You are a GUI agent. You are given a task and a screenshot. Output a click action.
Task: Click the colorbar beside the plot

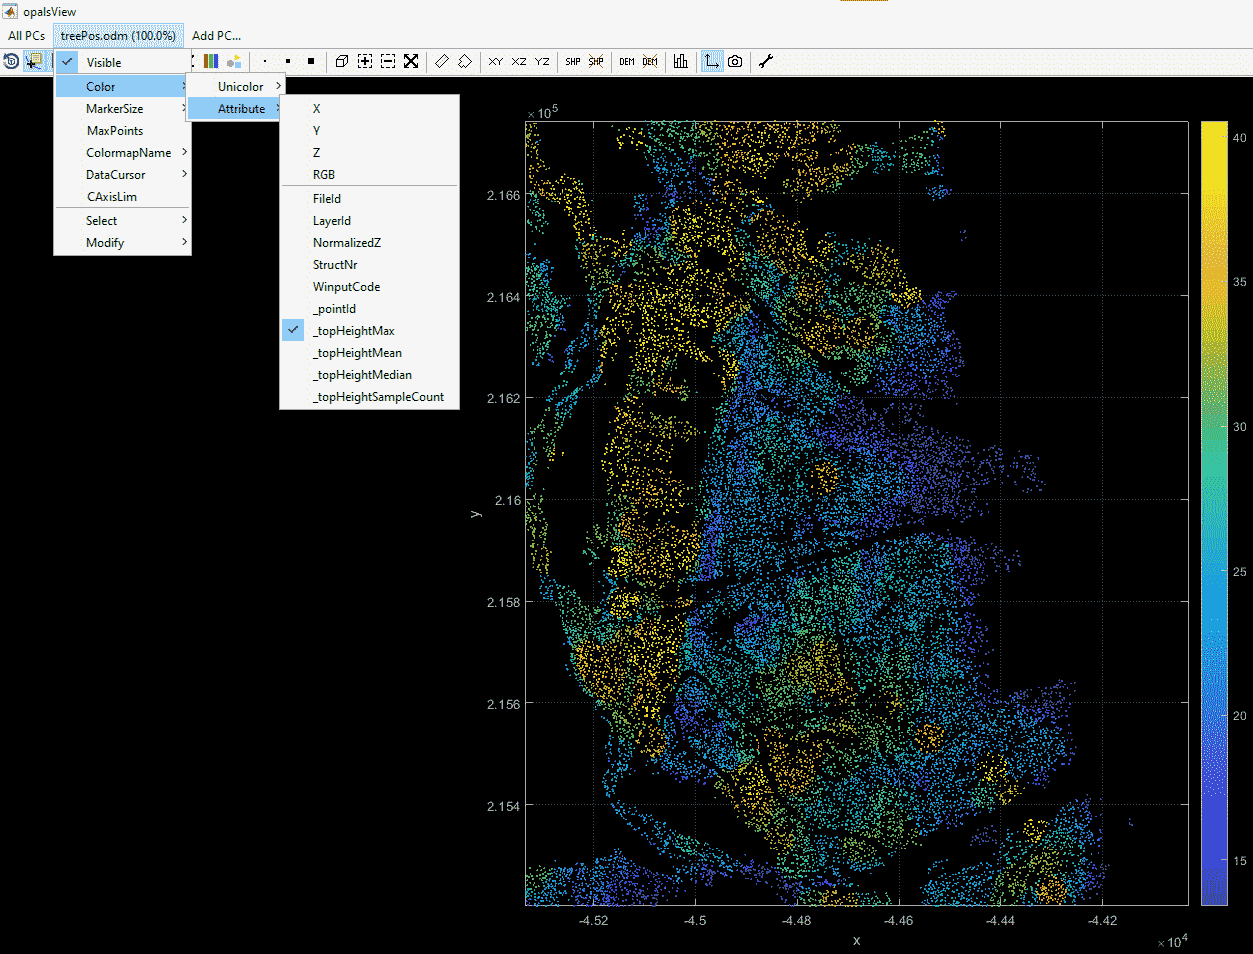point(1214,512)
